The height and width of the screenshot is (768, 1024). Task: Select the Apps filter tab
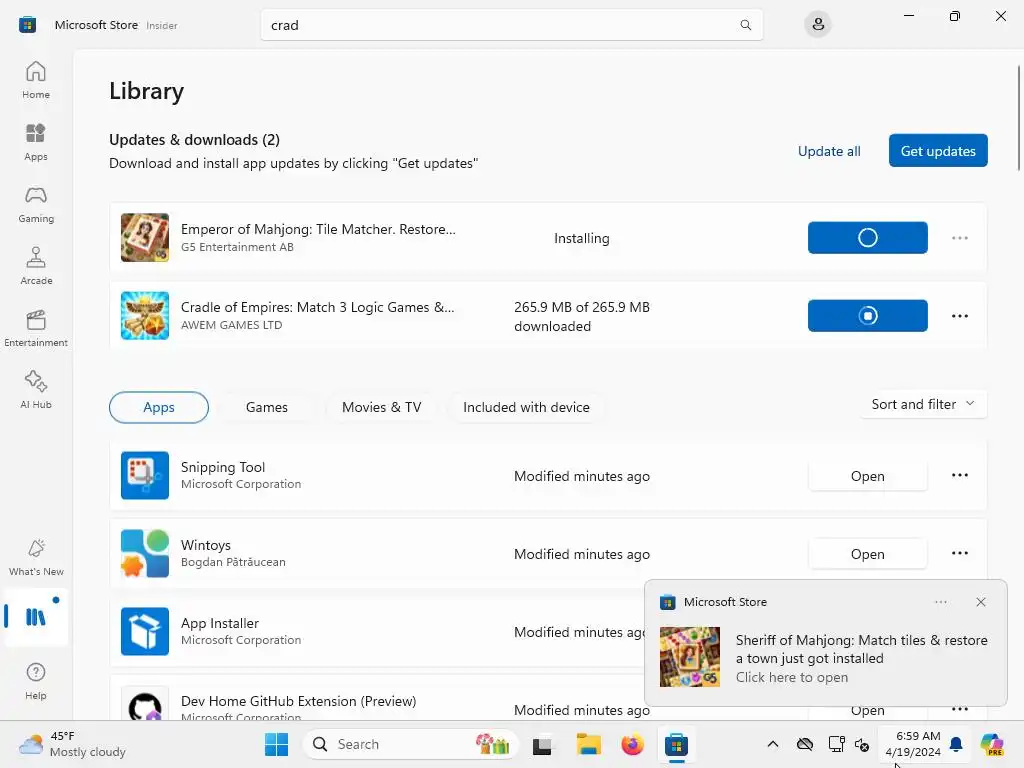point(159,408)
